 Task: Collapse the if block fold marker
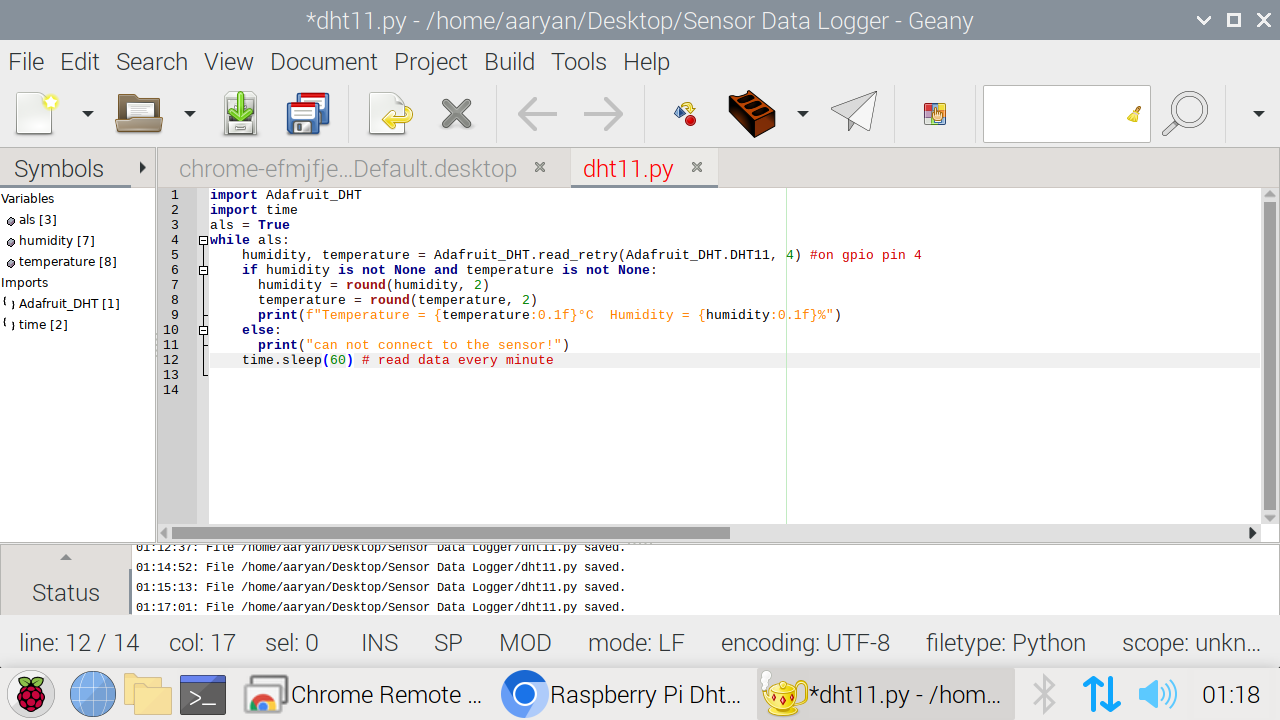(203, 270)
